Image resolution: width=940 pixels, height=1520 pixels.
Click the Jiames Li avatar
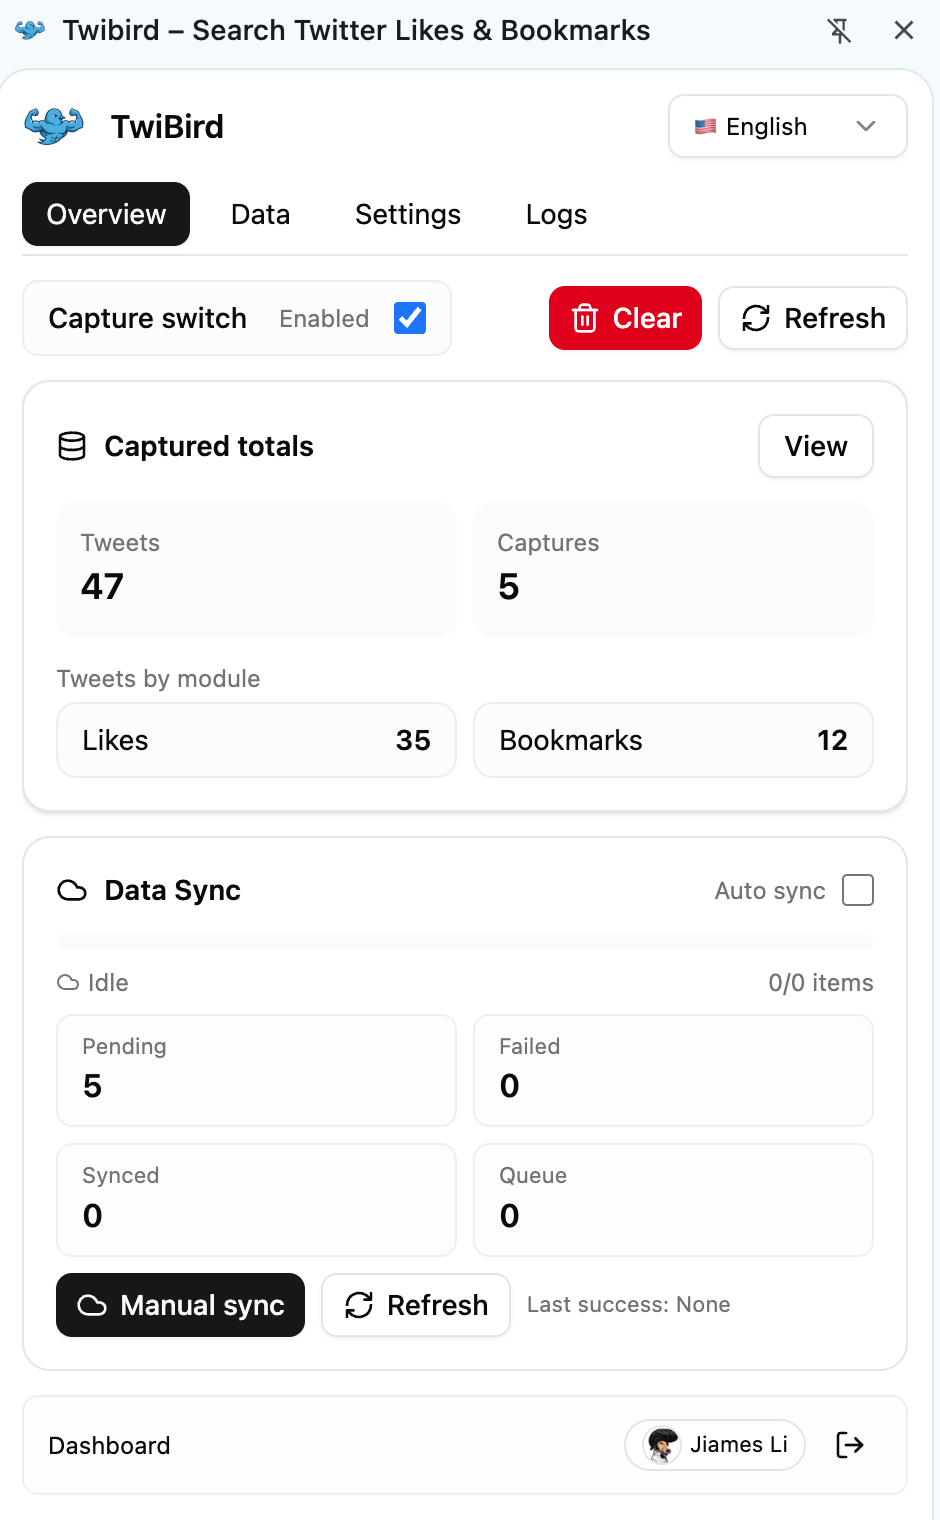tap(661, 1445)
